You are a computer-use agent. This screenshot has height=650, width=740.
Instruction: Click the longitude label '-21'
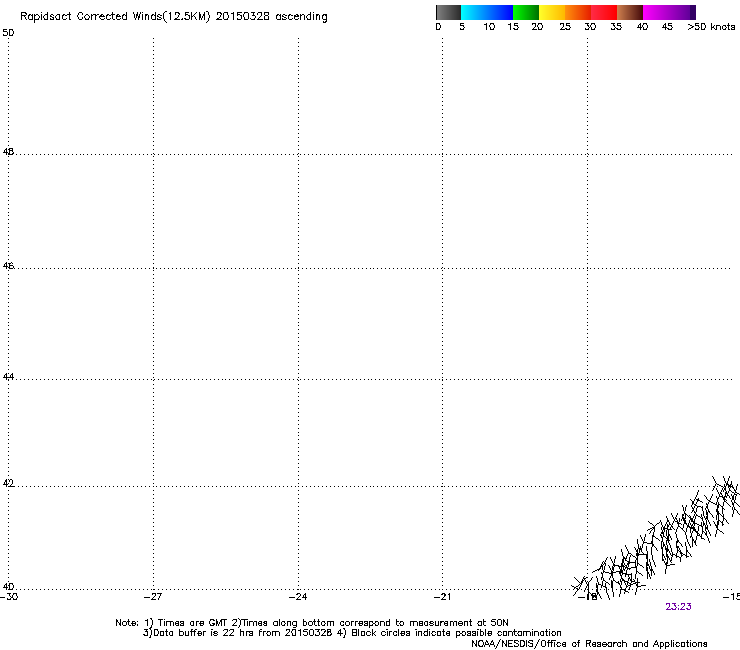(x=442, y=597)
